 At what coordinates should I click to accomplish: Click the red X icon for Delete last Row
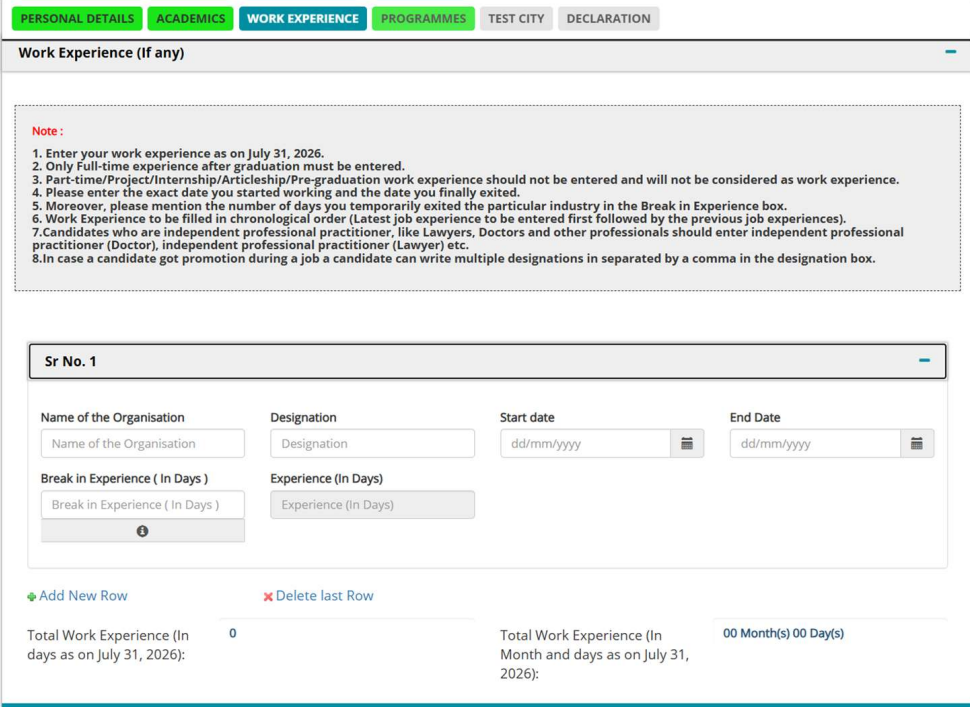(268, 597)
